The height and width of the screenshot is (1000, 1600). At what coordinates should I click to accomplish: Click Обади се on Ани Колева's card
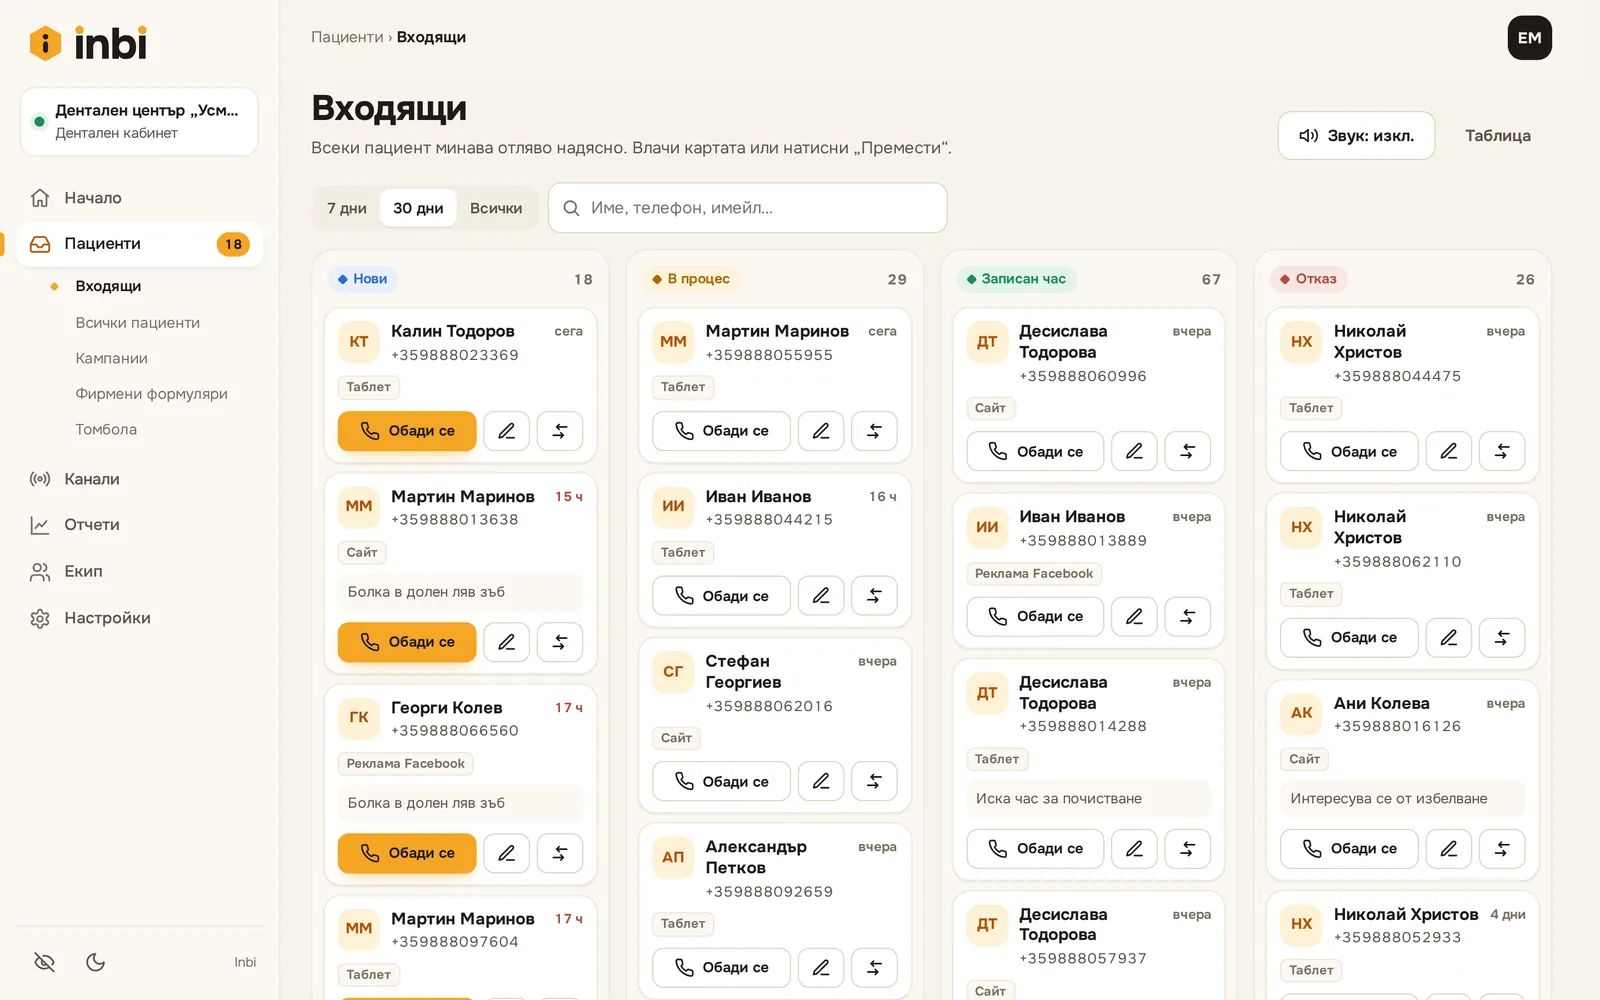point(1349,849)
